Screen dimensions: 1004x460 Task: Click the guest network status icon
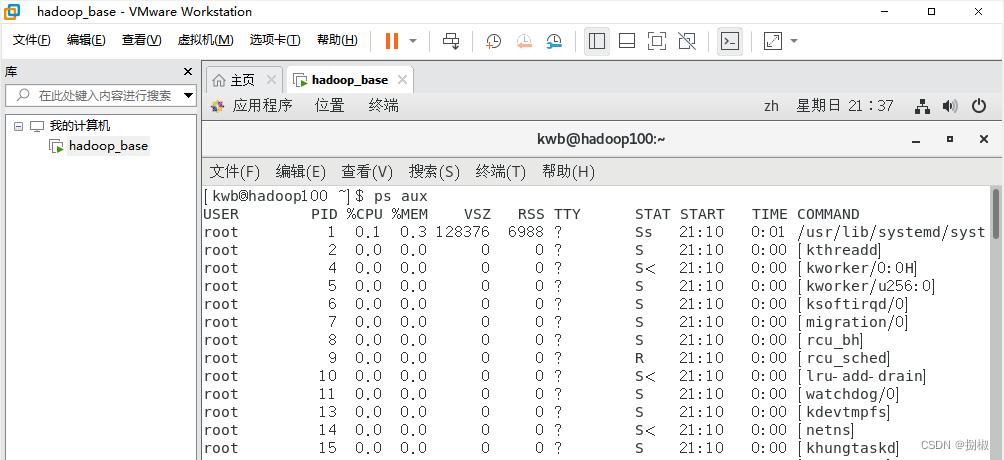[x=922, y=106]
